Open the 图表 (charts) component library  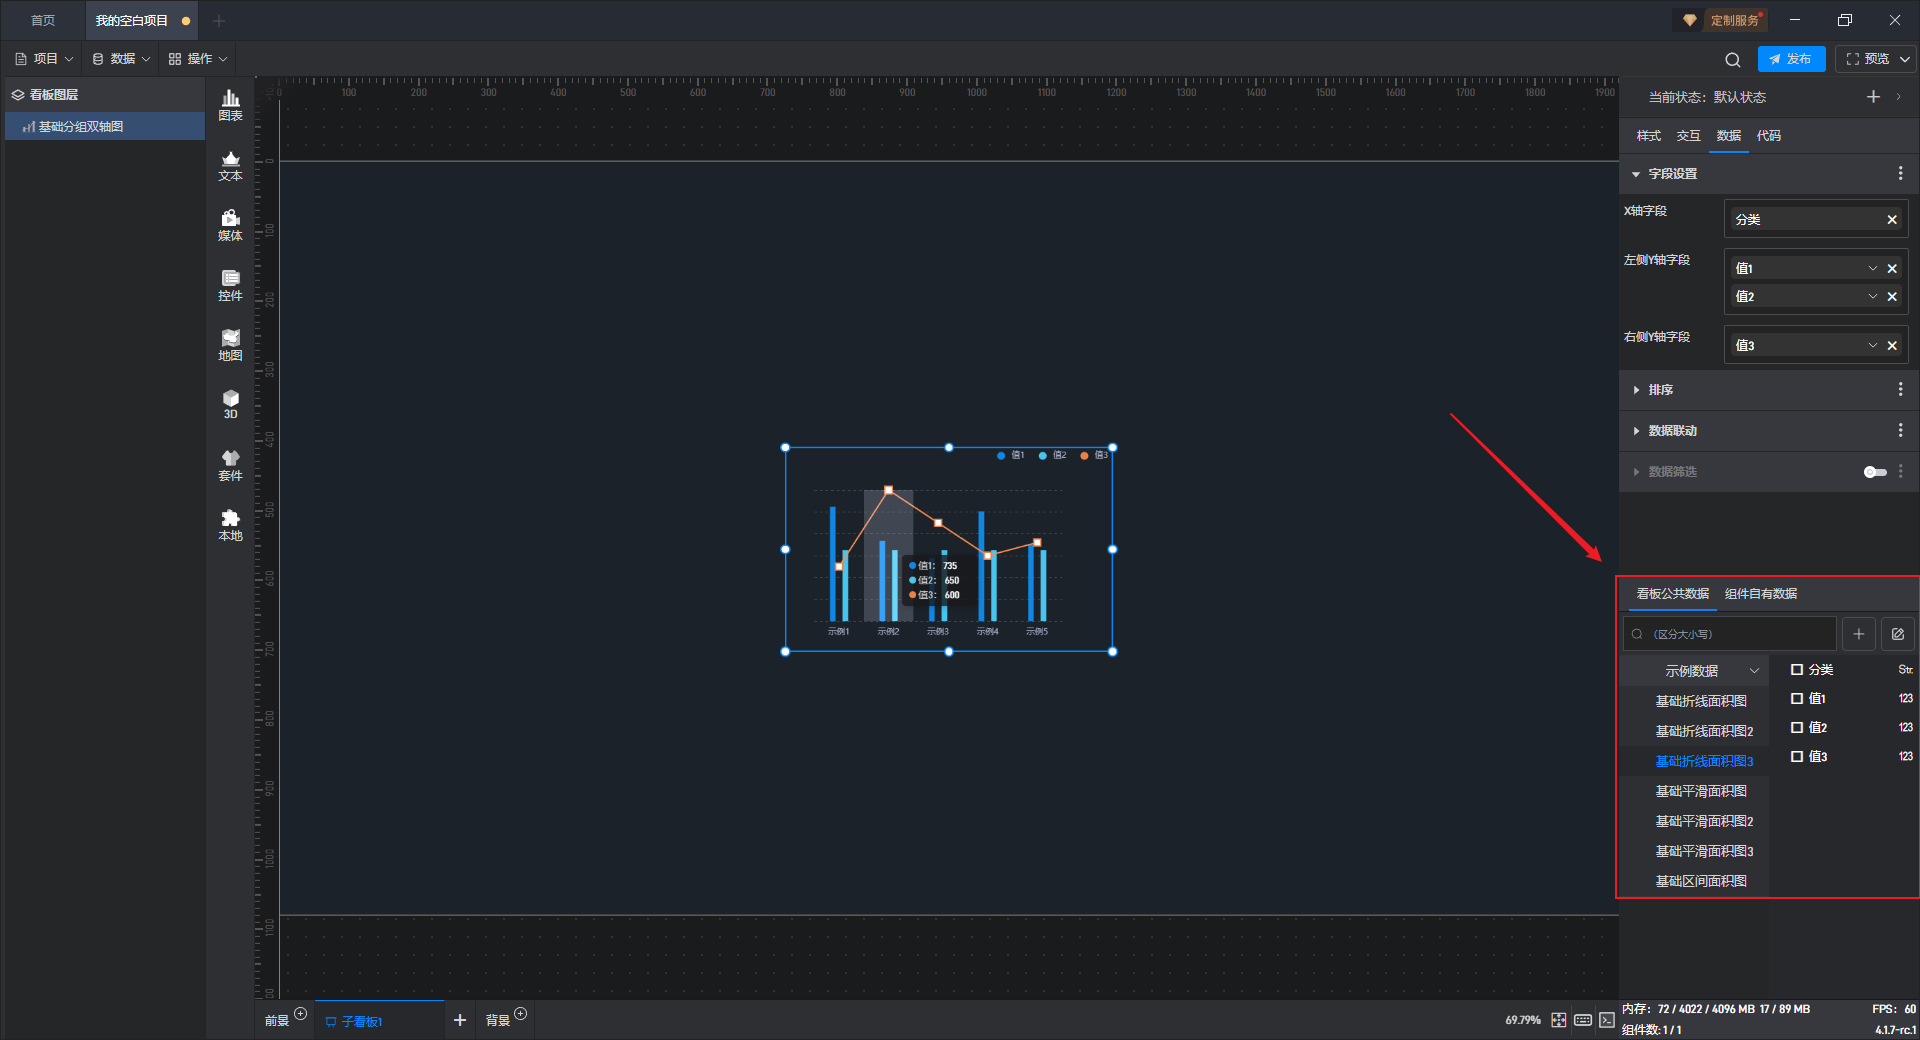[x=230, y=105]
